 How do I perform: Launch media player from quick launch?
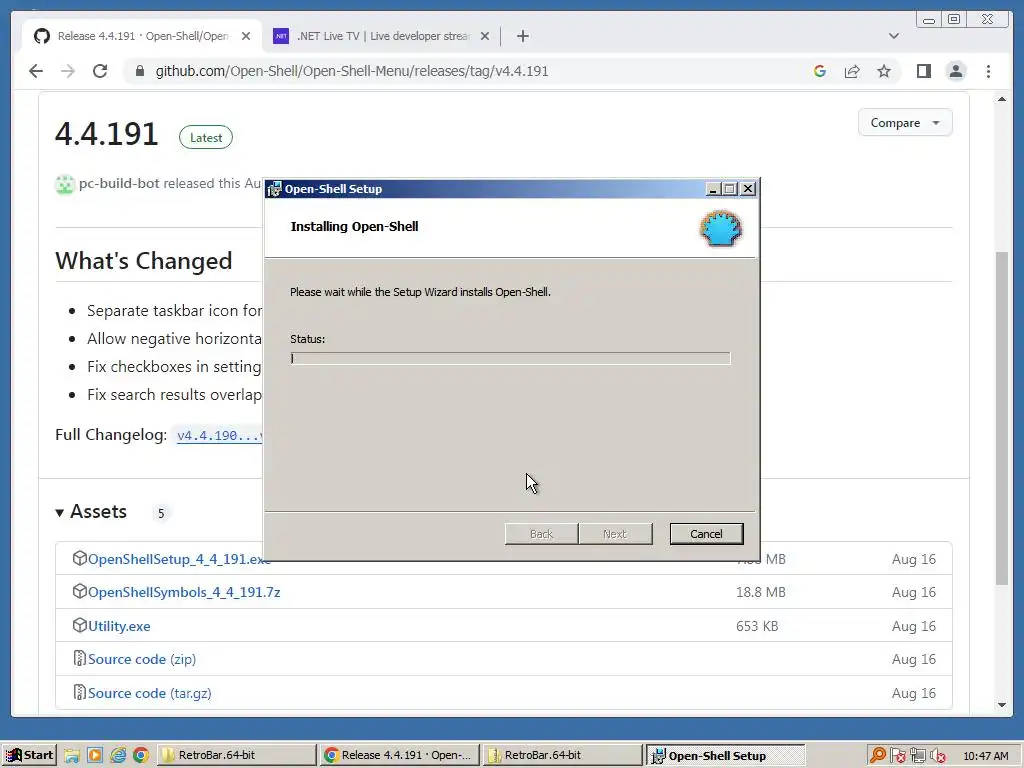click(95, 756)
